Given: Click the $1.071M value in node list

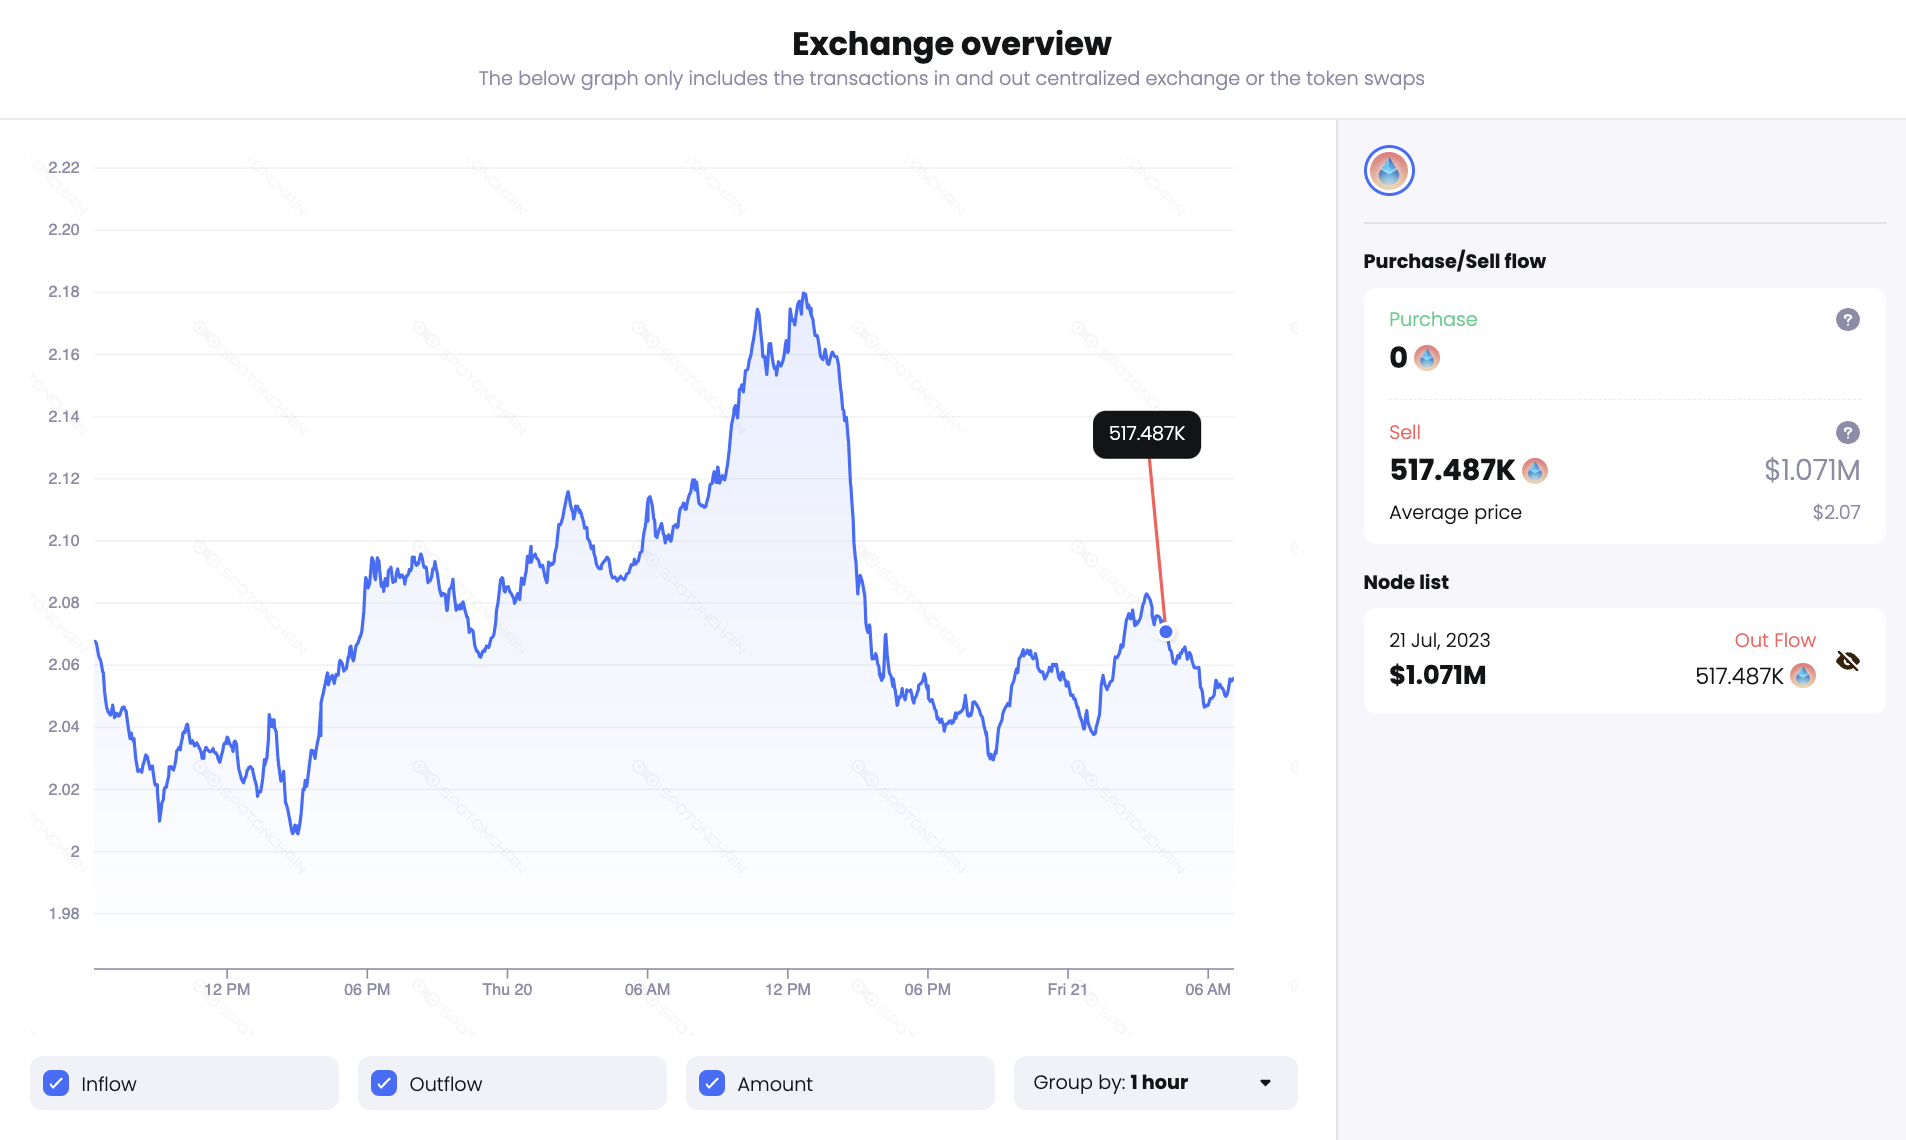Looking at the screenshot, I should (x=1436, y=675).
